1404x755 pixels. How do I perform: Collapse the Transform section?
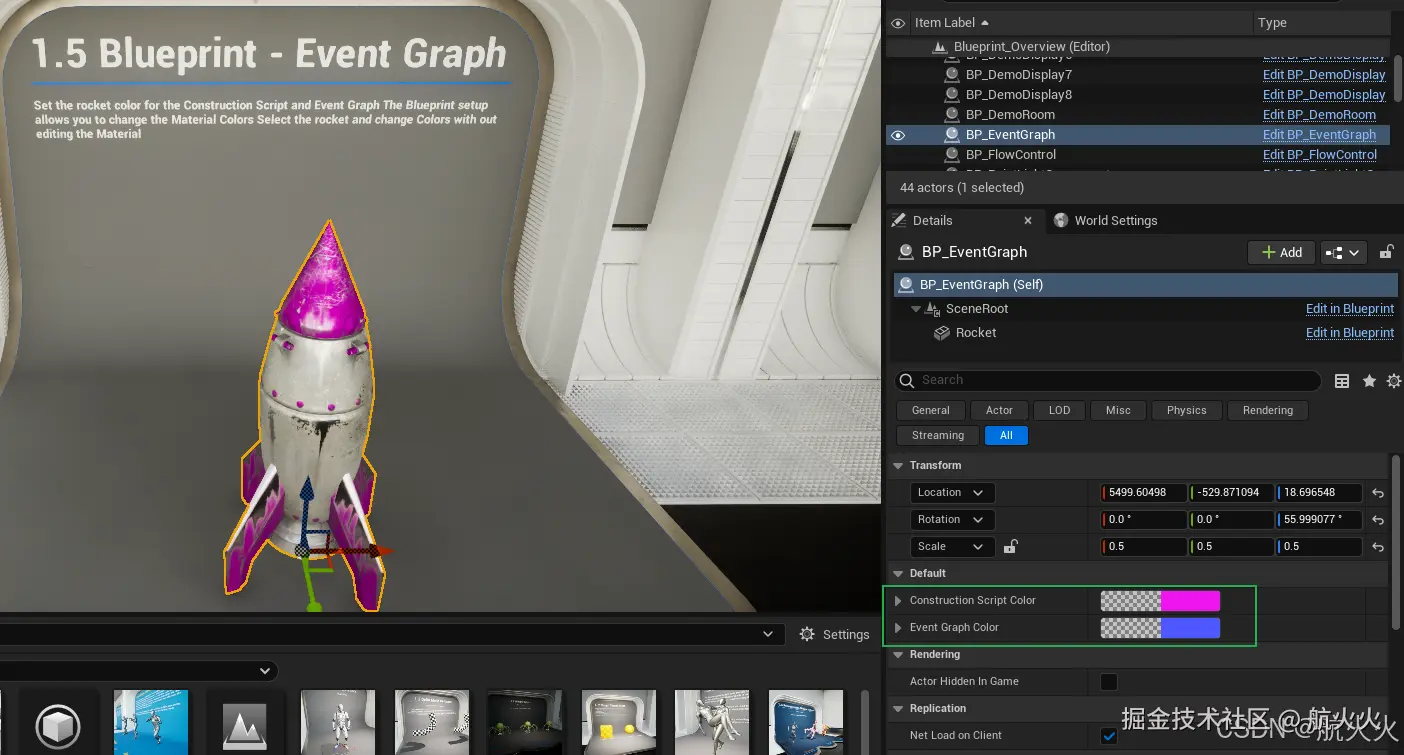point(898,466)
